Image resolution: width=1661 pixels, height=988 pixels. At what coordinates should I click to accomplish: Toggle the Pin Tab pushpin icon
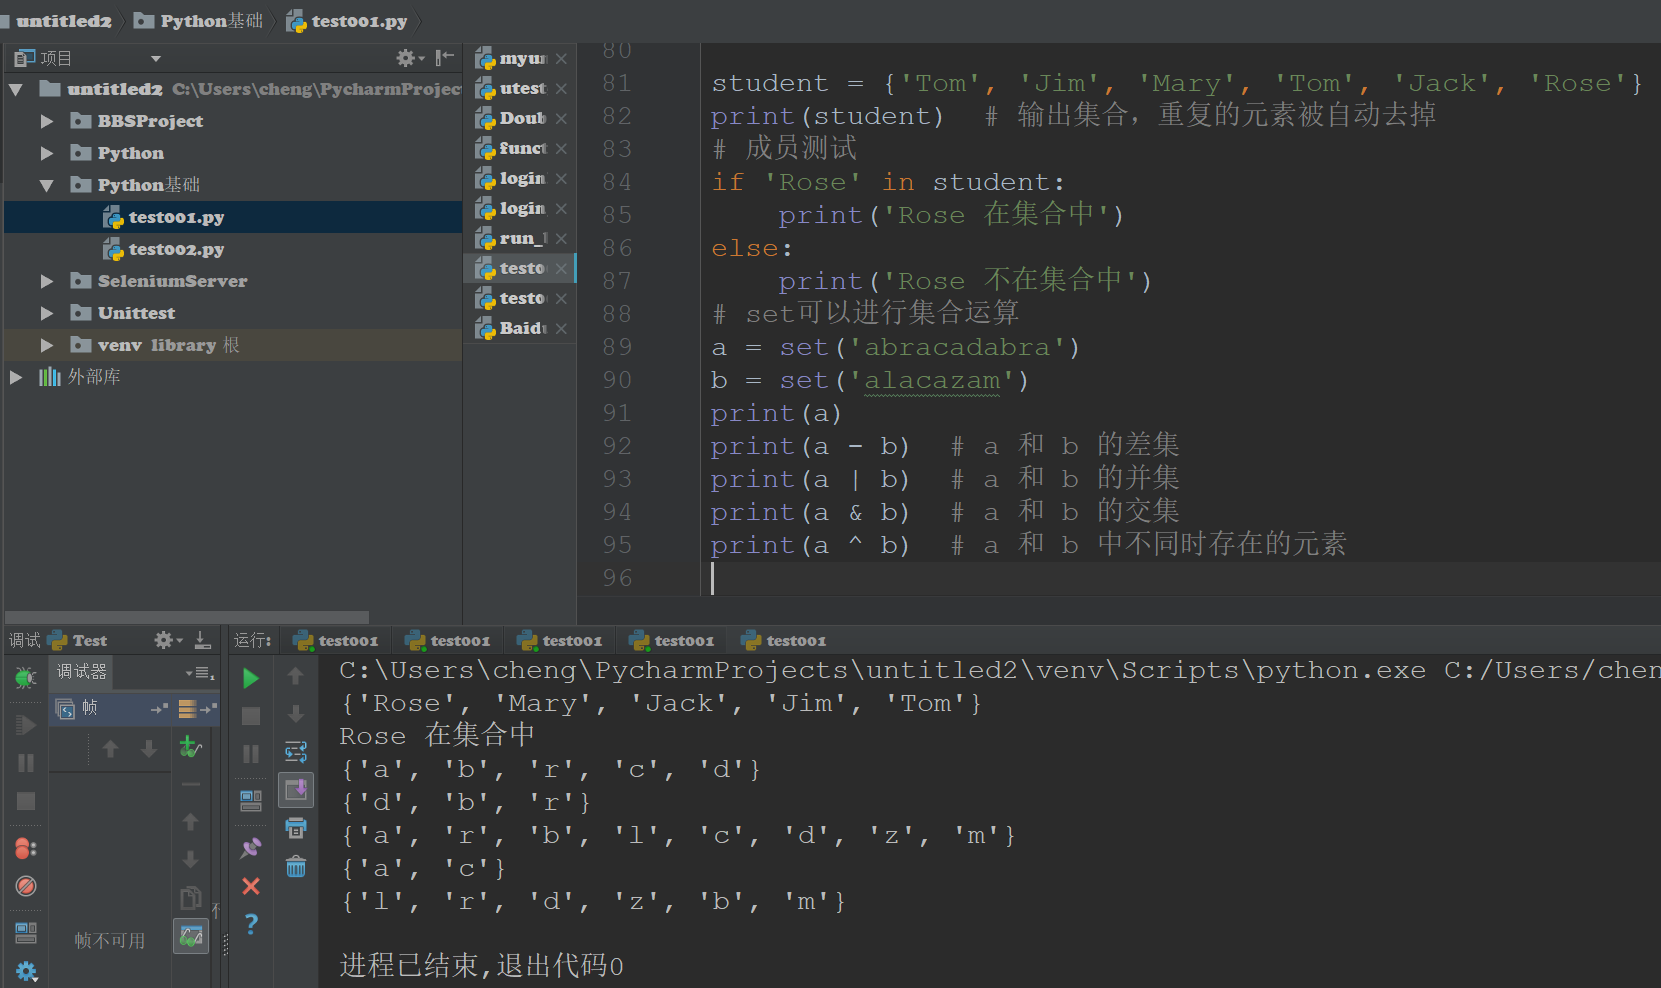pos(251,848)
